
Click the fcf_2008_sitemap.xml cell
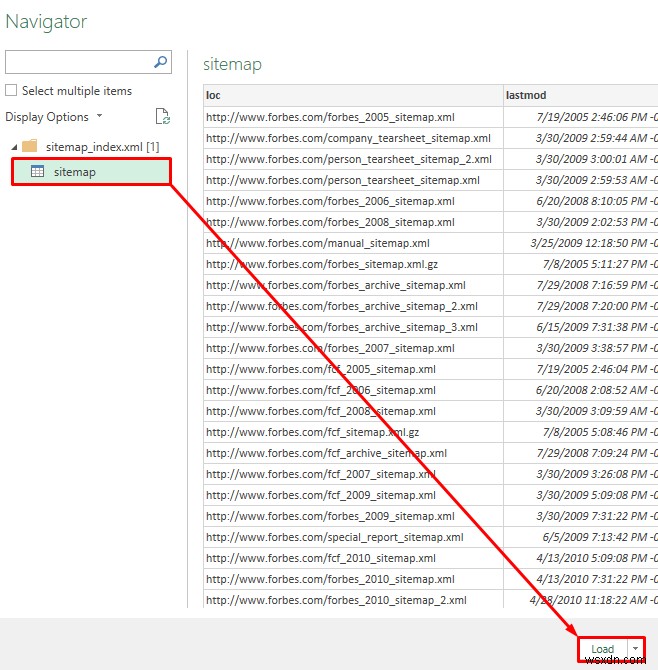(x=353, y=411)
